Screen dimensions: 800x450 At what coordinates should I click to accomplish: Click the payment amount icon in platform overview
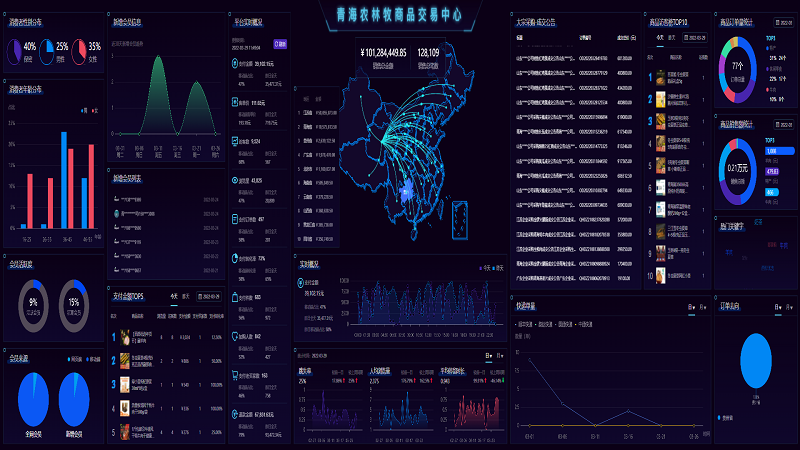point(234,63)
